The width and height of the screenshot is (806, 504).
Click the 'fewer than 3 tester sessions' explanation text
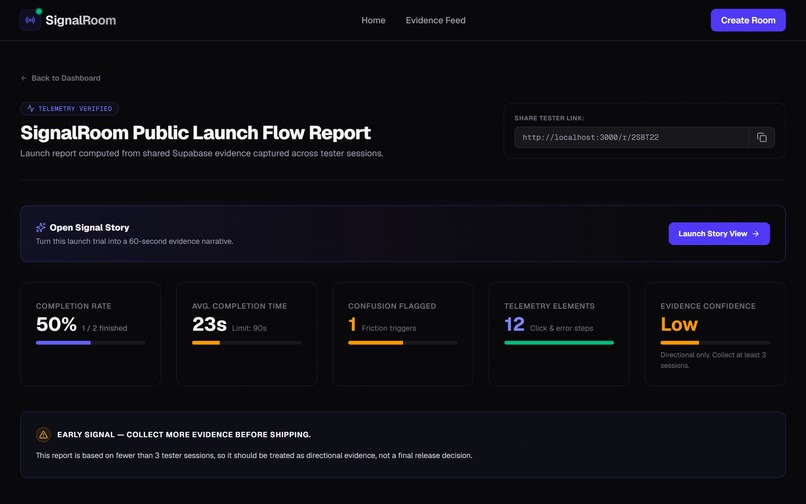coord(254,456)
